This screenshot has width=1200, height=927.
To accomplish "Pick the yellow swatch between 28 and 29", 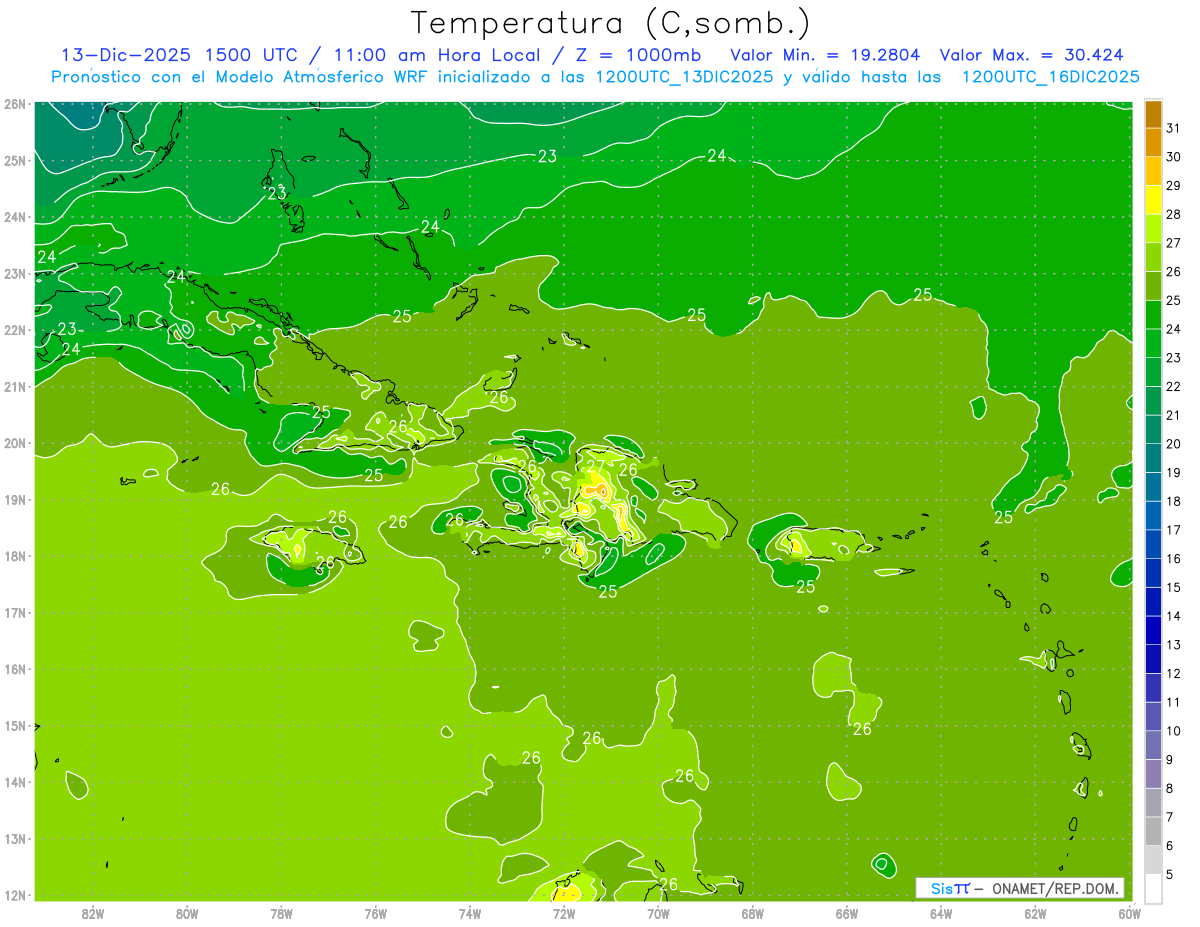I will click(x=1153, y=201).
